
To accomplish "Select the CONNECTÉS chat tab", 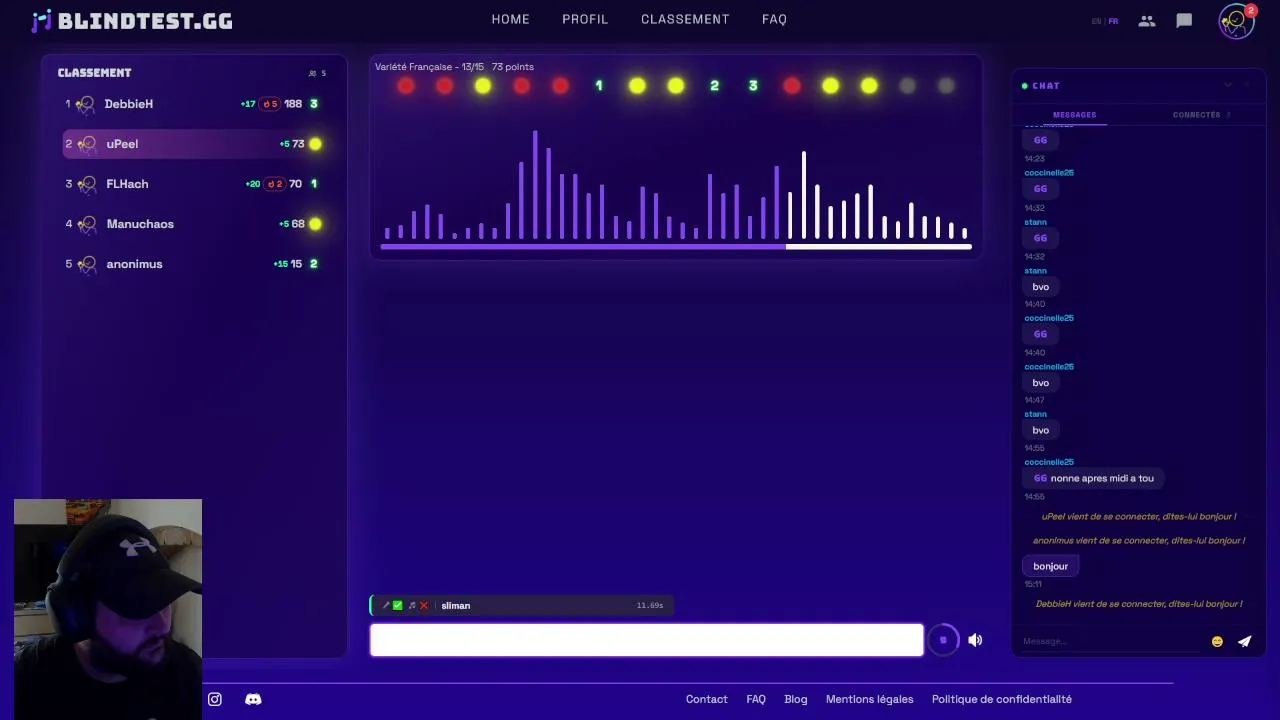I will 1196,115.
